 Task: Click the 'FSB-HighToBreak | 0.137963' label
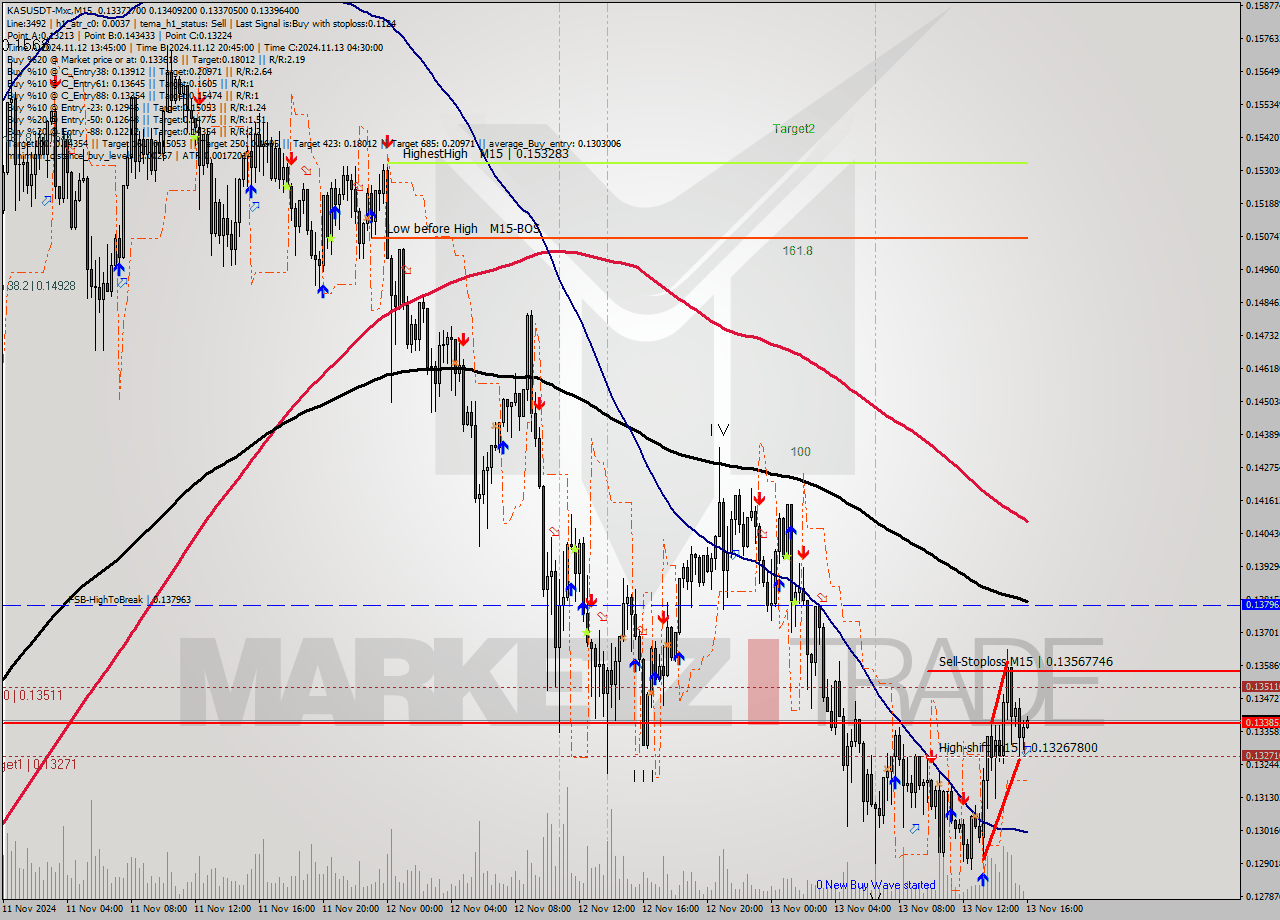pos(128,600)
